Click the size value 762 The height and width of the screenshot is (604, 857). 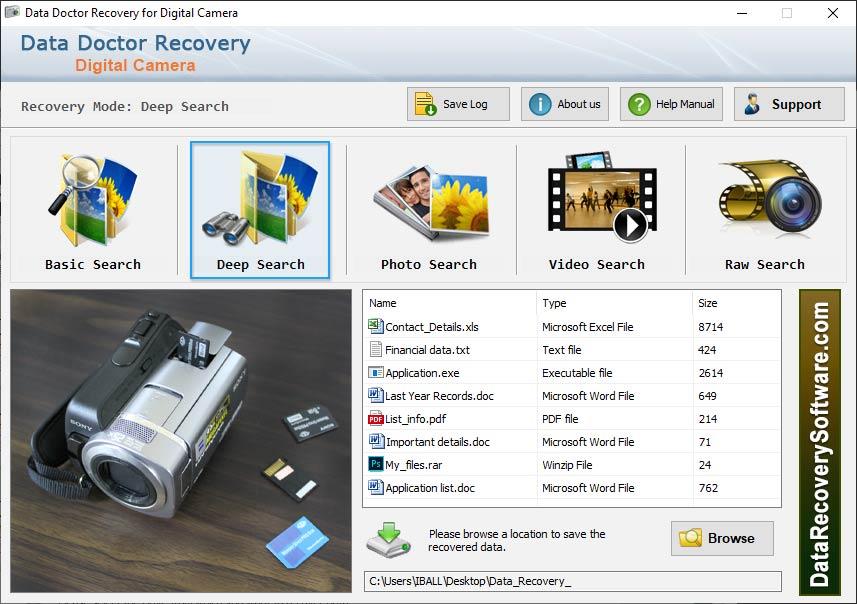(708, 488)
